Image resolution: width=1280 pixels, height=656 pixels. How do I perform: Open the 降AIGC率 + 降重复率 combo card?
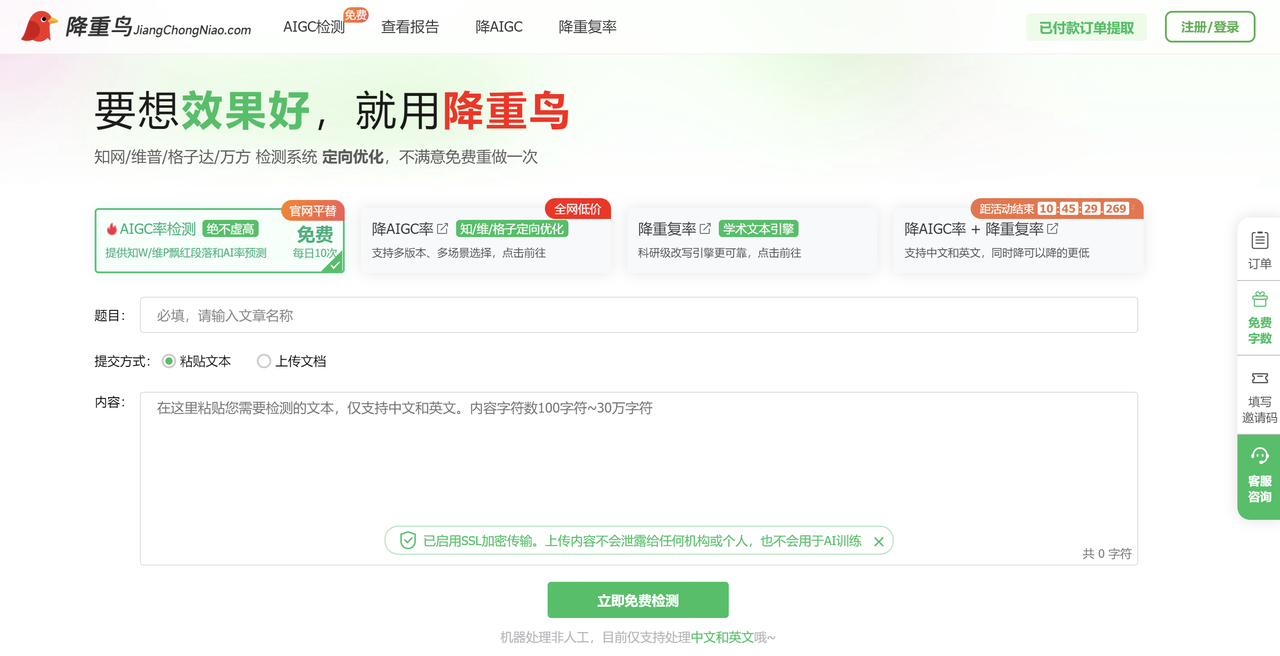coord(1018,240)
